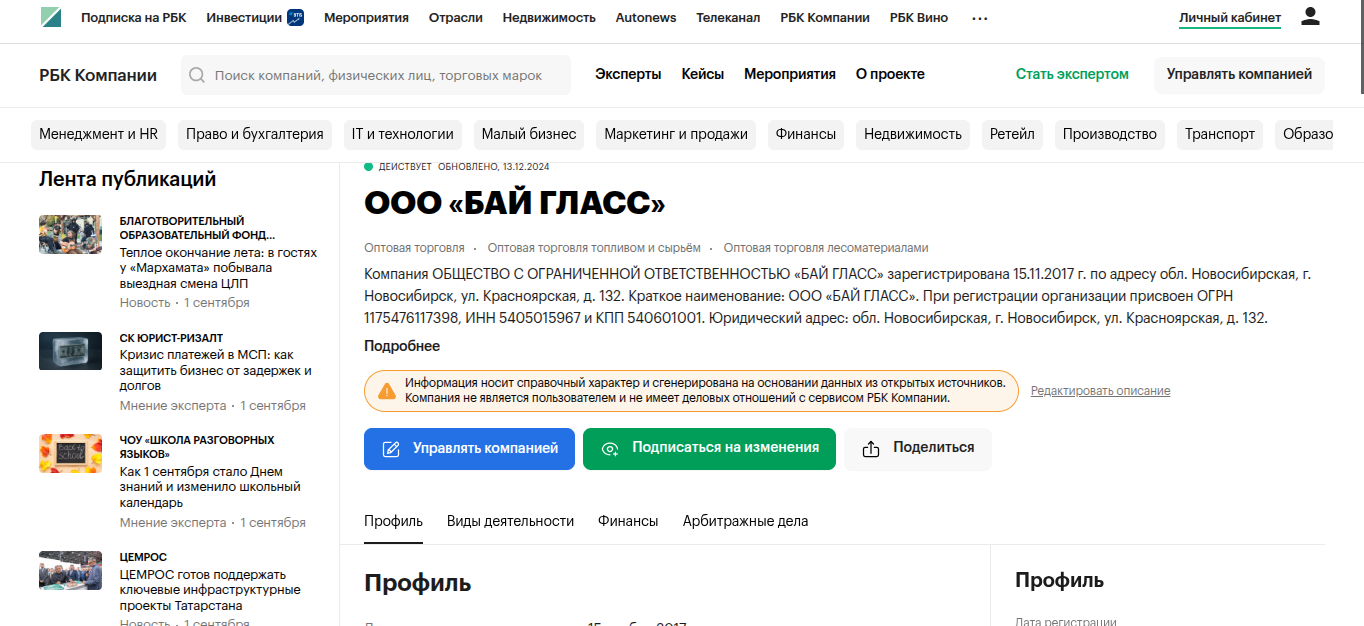This screenshot has width=1364, height=626.
Task: Click Оптовая торговля category link
Action: click(x=414, y=248)
